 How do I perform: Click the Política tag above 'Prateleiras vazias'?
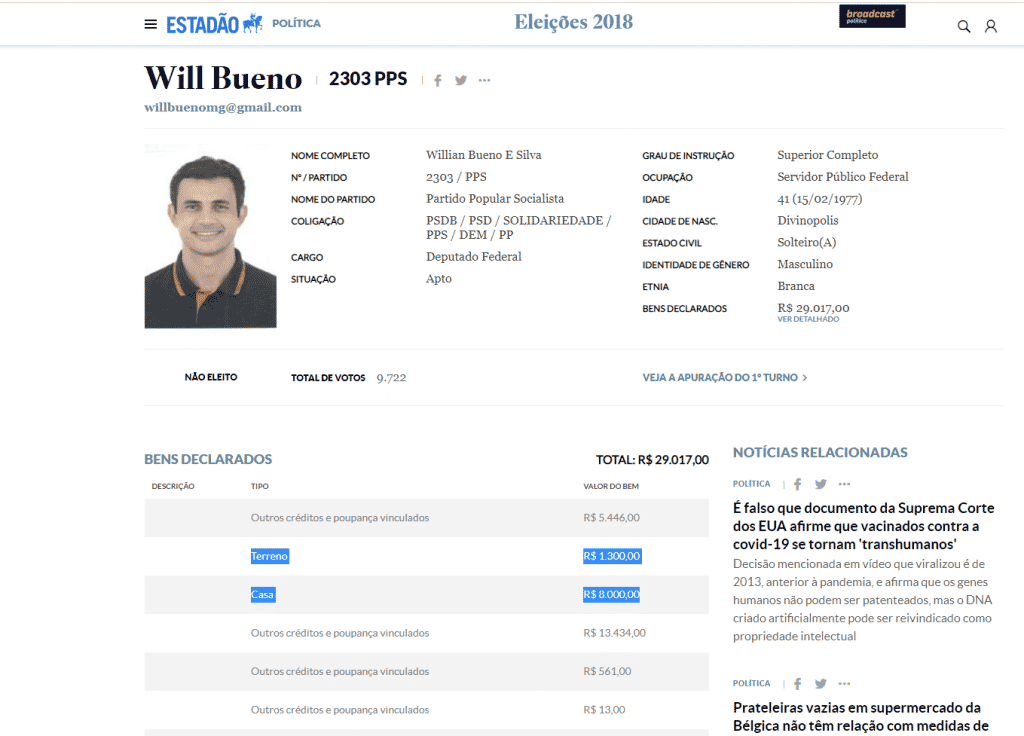click(751, 683)
